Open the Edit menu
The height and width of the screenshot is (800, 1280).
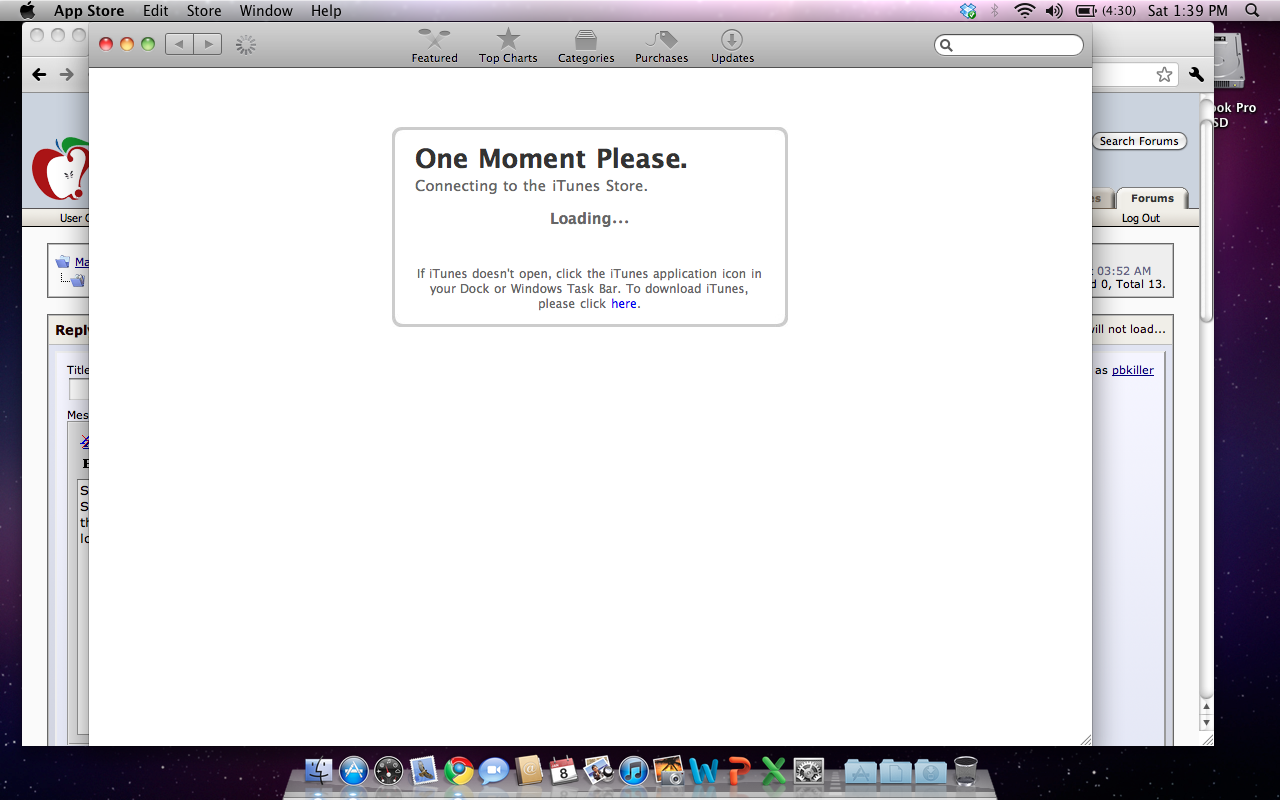155,11
